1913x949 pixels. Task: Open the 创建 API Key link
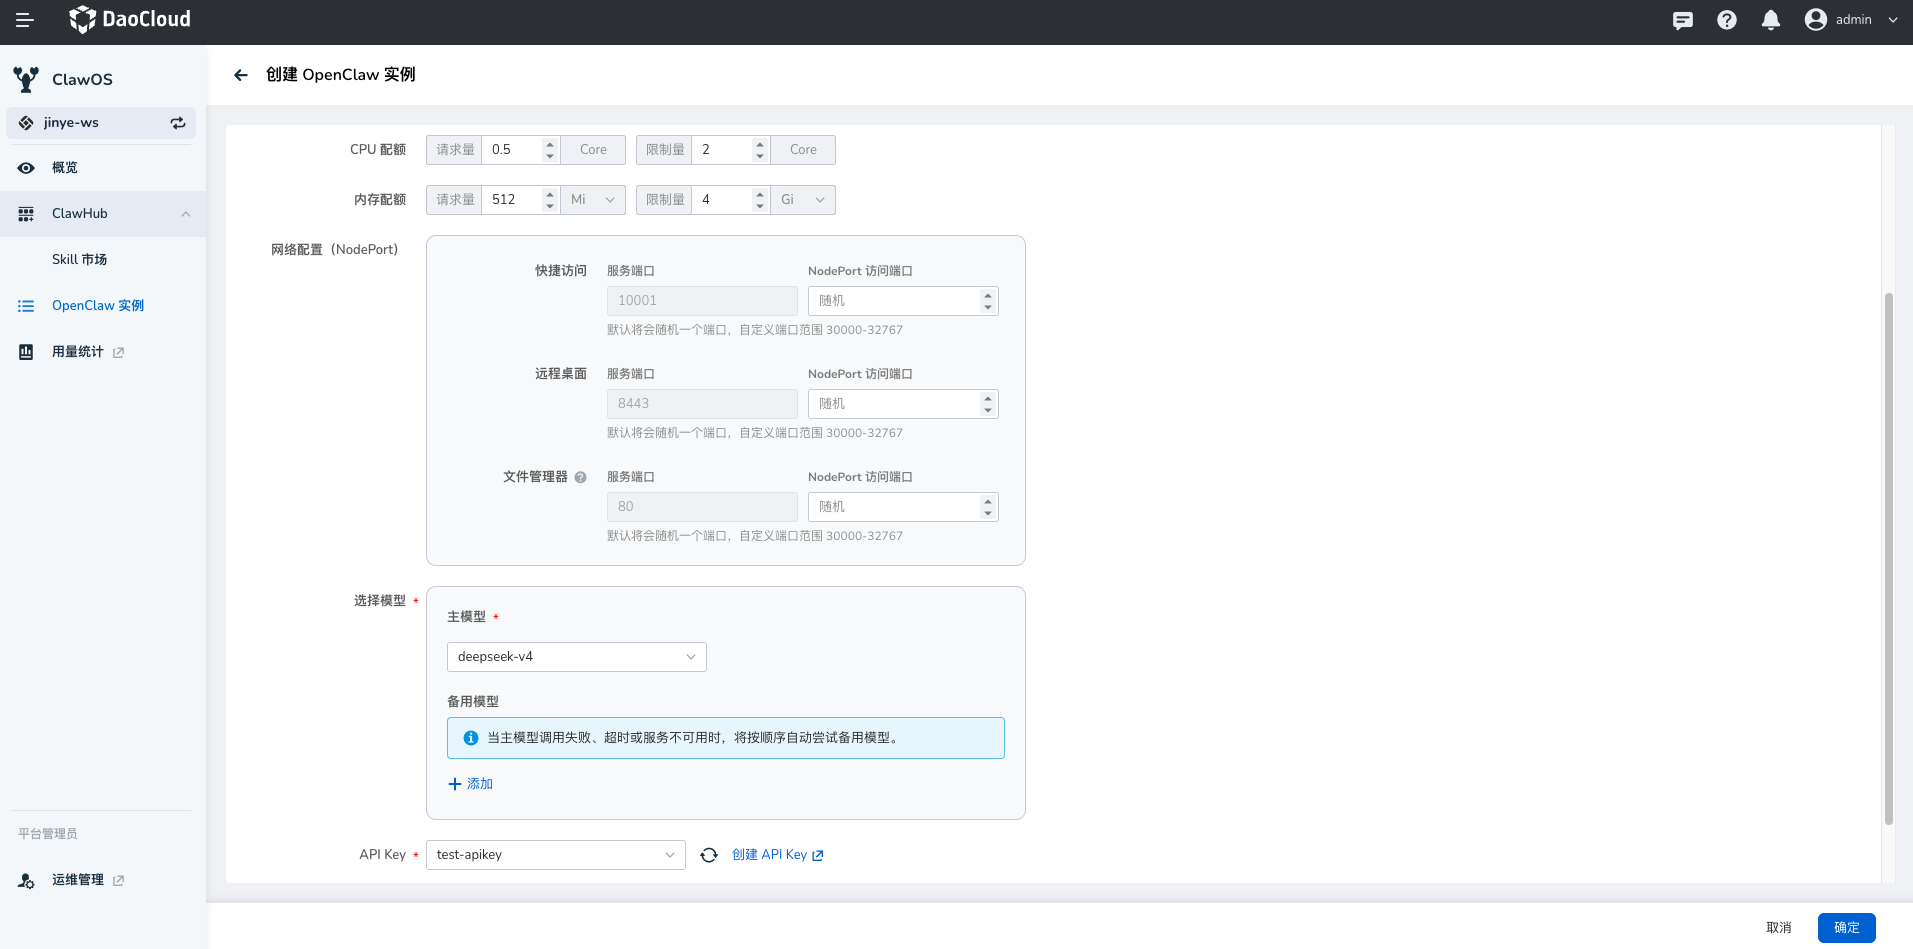coord(778,855)
